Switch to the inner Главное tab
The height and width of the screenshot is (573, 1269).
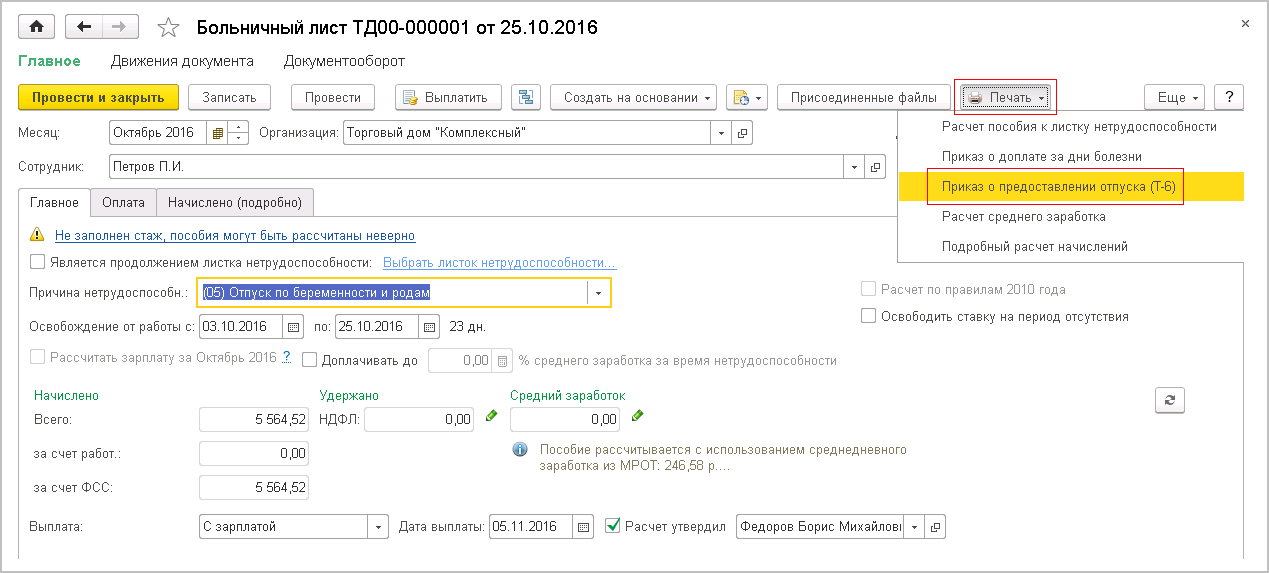point(54,203)
